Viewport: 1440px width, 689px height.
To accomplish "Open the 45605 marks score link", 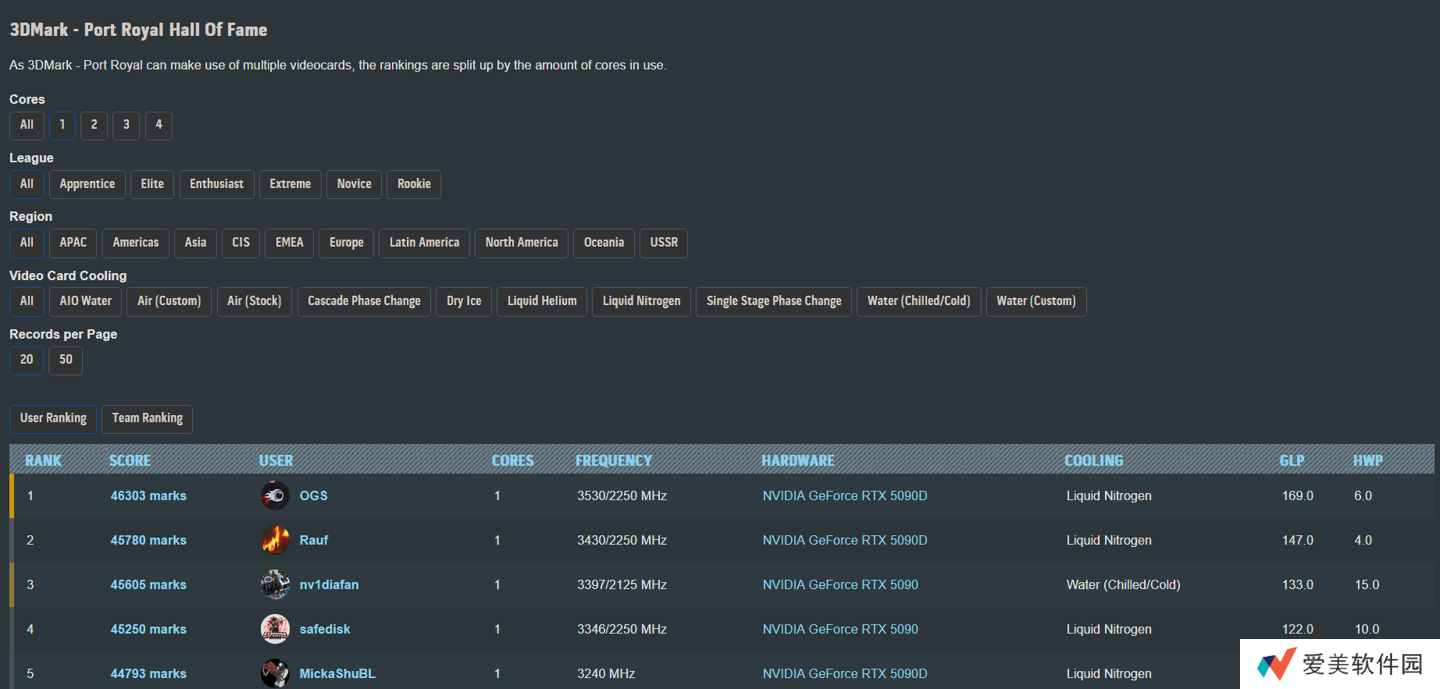I will pos(148,585).
